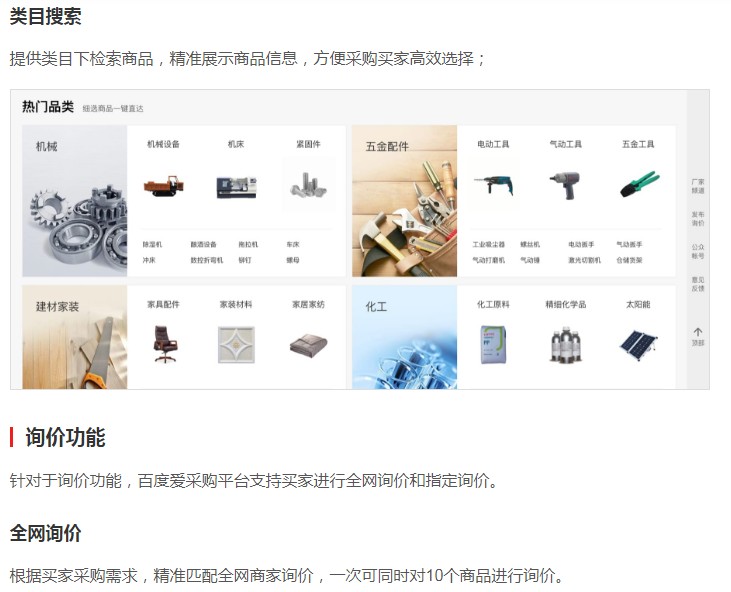
Task: Open 厂家频道 in the side bar
Action: click(x=698, y=186)
